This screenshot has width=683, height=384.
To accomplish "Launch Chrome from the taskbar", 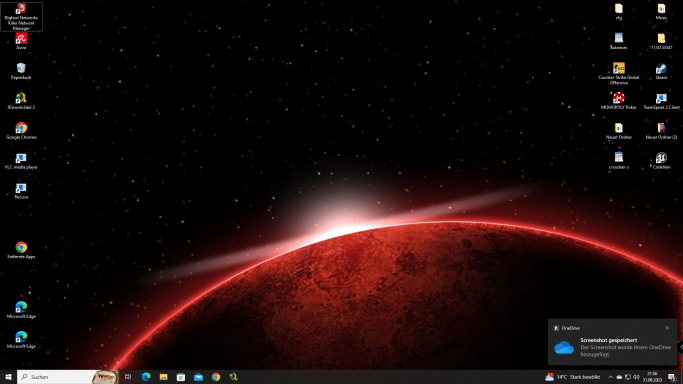I will [x=216, y=377].
